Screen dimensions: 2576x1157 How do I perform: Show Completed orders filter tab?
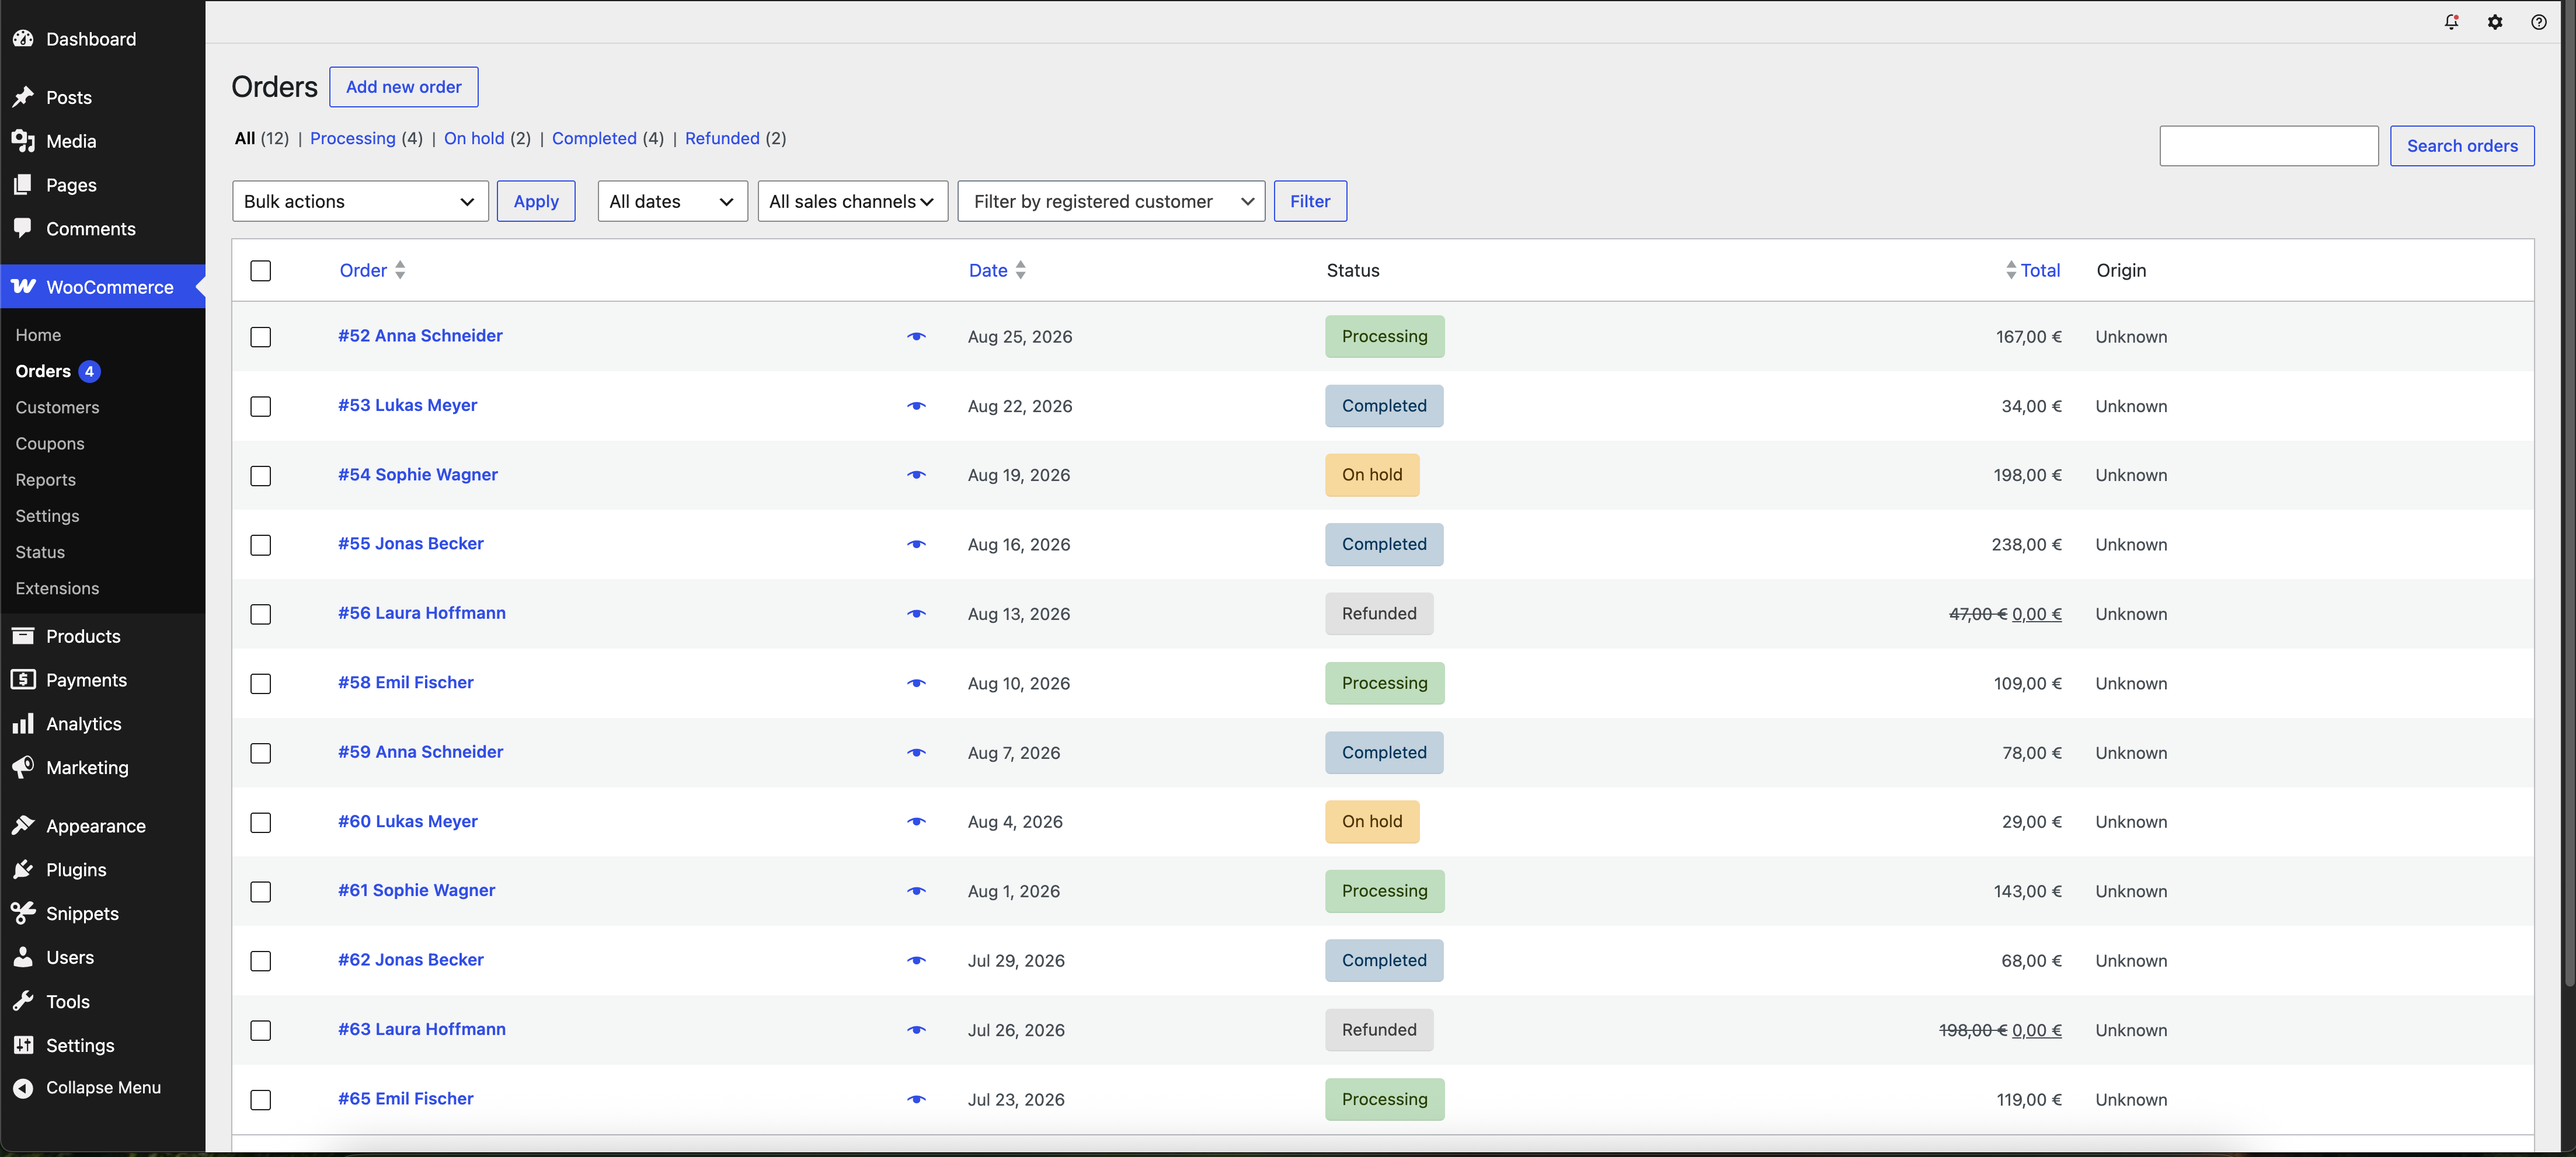(x=594, y=138)
